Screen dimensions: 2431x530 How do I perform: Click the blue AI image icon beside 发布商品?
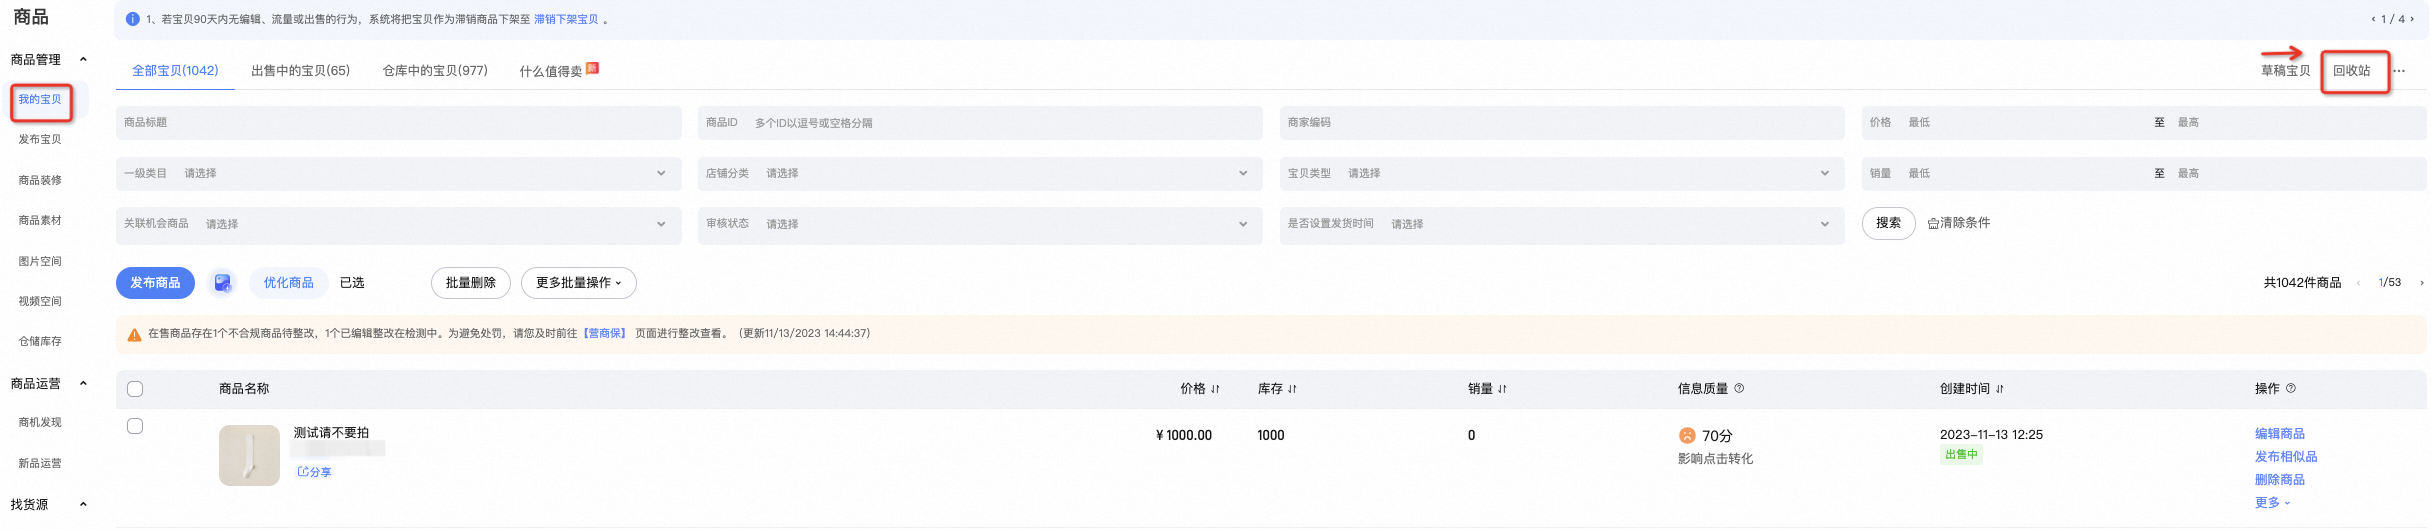tap(223, 283)
